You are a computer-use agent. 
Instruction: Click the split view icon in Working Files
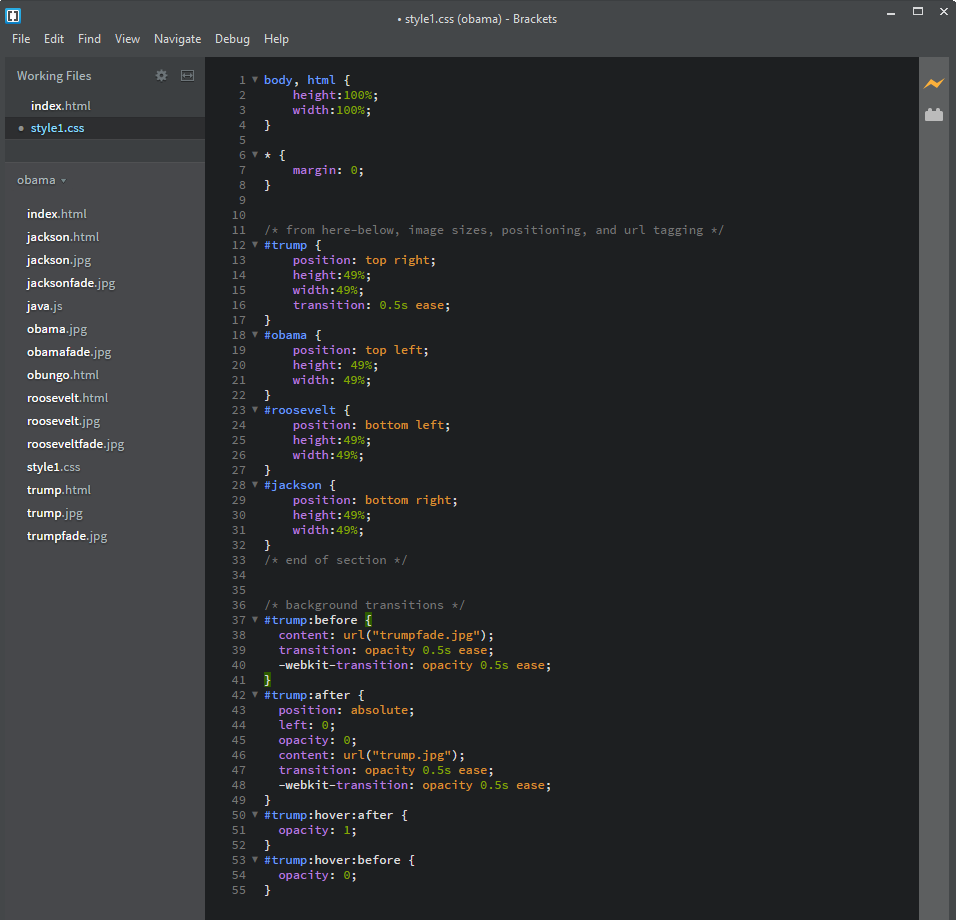pos(188,76)
